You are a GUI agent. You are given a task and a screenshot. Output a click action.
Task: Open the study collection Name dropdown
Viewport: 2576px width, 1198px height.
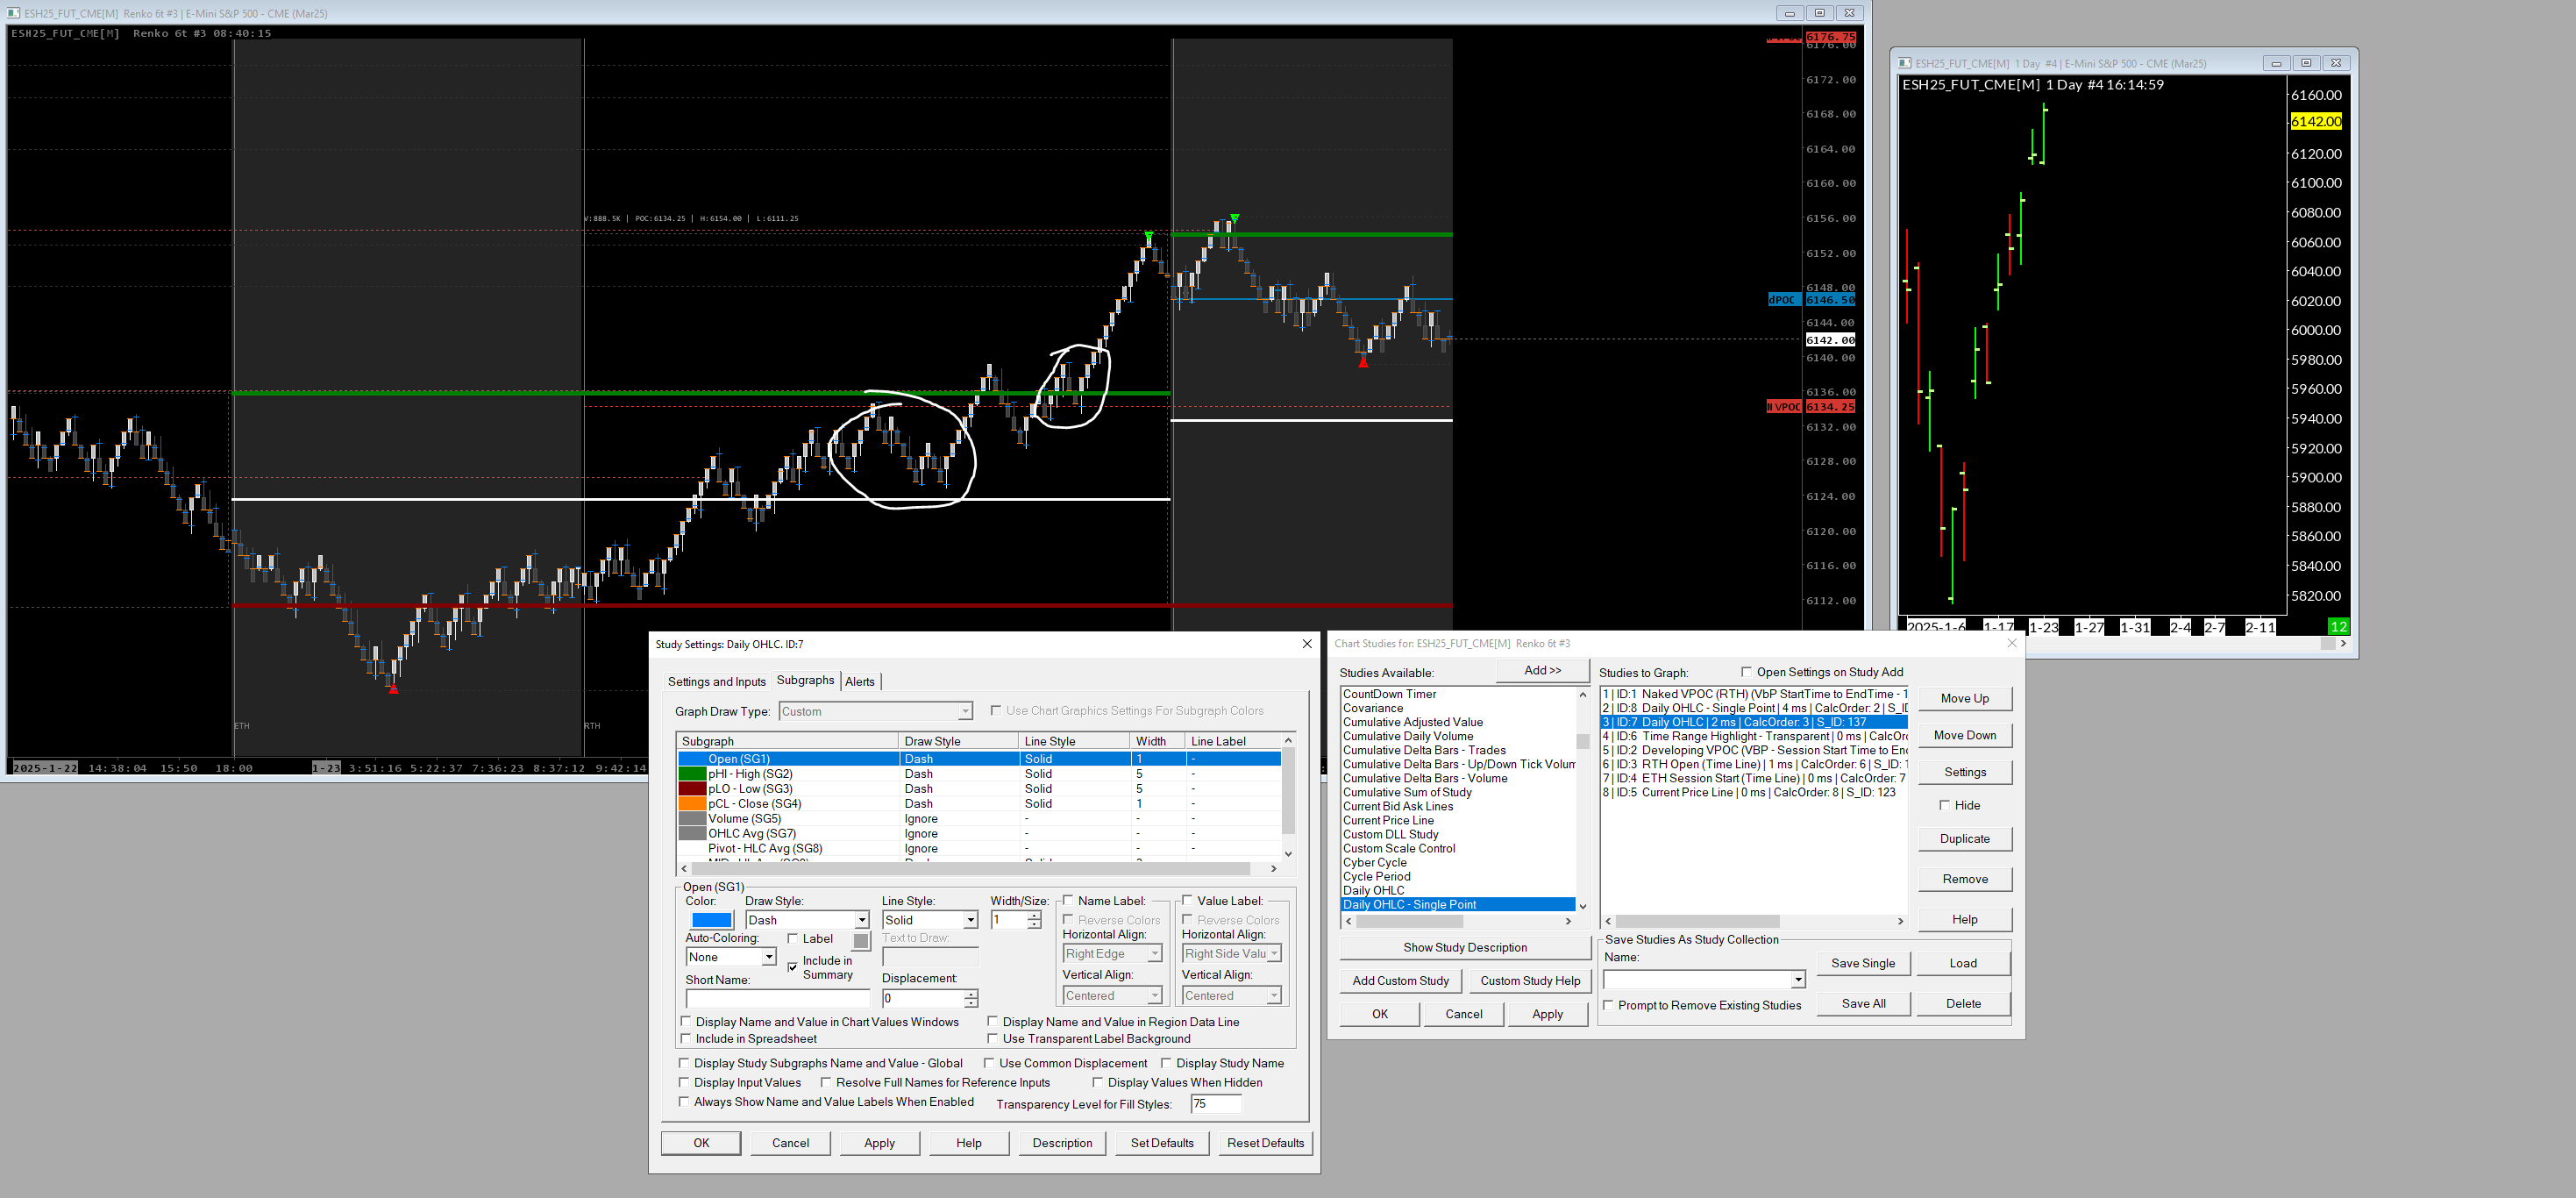click(1797, 980)
